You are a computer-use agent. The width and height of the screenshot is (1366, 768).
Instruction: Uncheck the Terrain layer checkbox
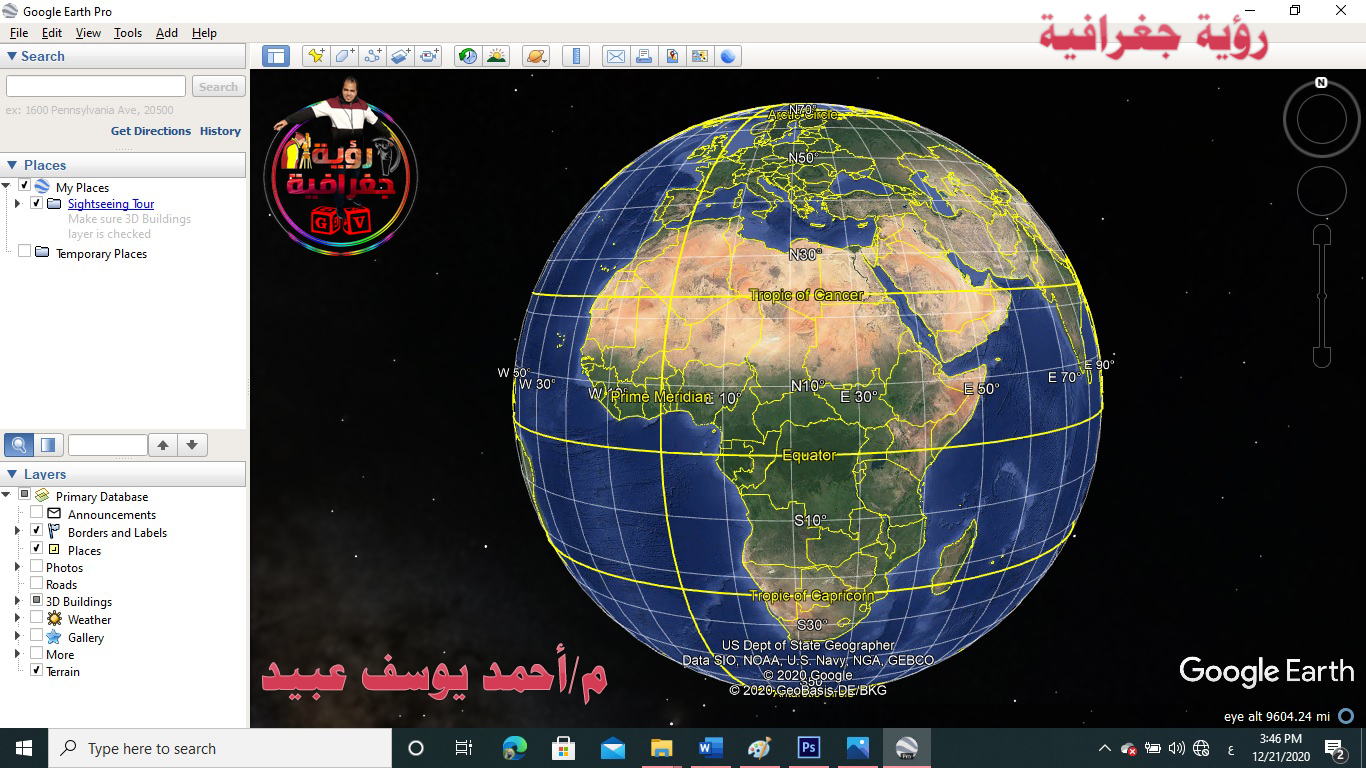pos(37,671)
